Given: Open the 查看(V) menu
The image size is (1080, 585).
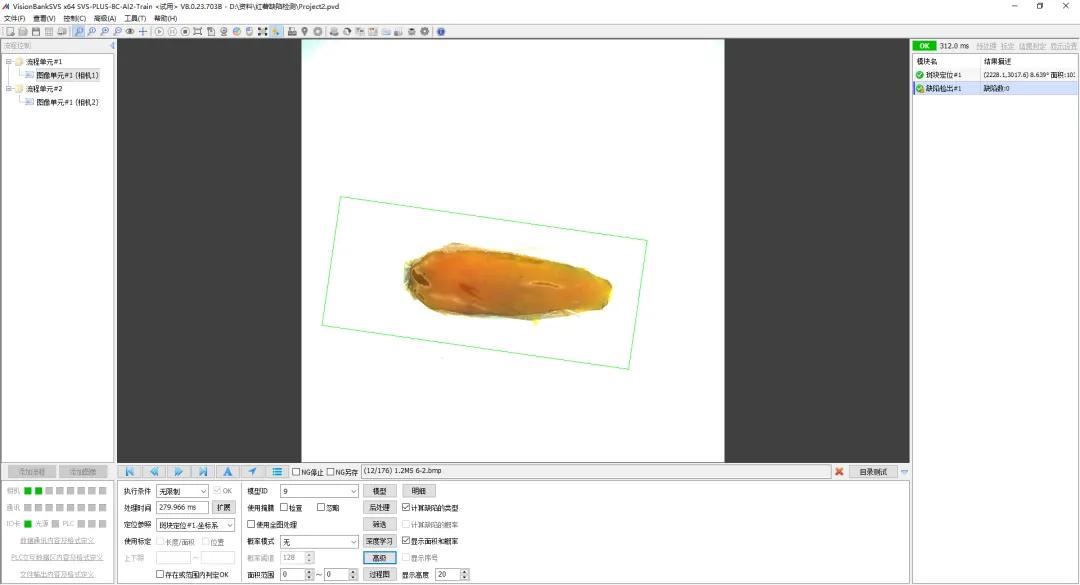Looking at the screenshot, I should tap(44, 19).
